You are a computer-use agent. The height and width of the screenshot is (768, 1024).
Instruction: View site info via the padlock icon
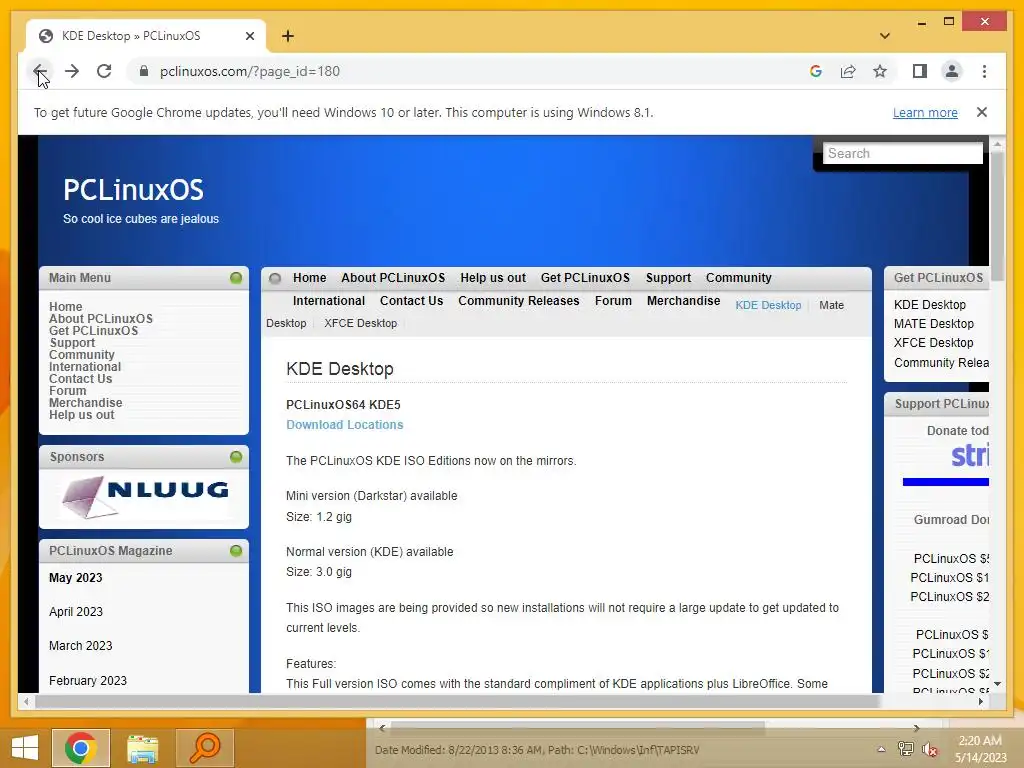pyautogui.click(x=144, y=71)
